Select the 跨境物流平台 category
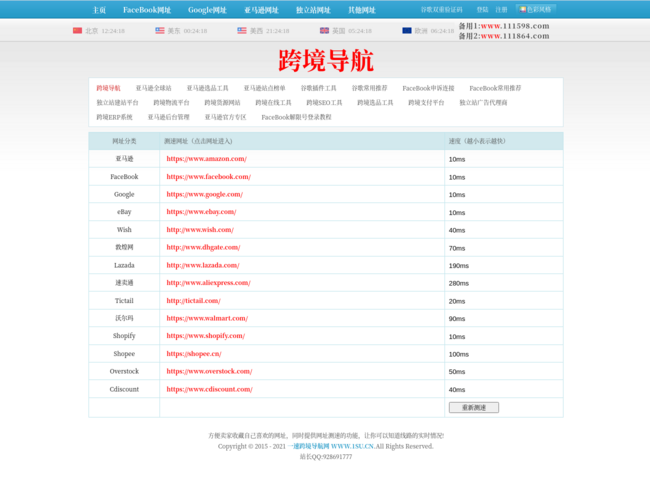 (x=171, y=102)
